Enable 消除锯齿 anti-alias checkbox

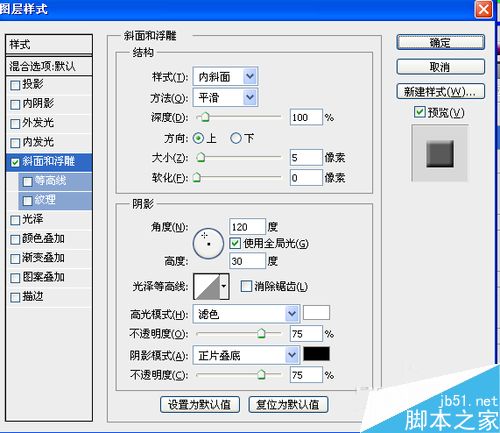[246, 286]
